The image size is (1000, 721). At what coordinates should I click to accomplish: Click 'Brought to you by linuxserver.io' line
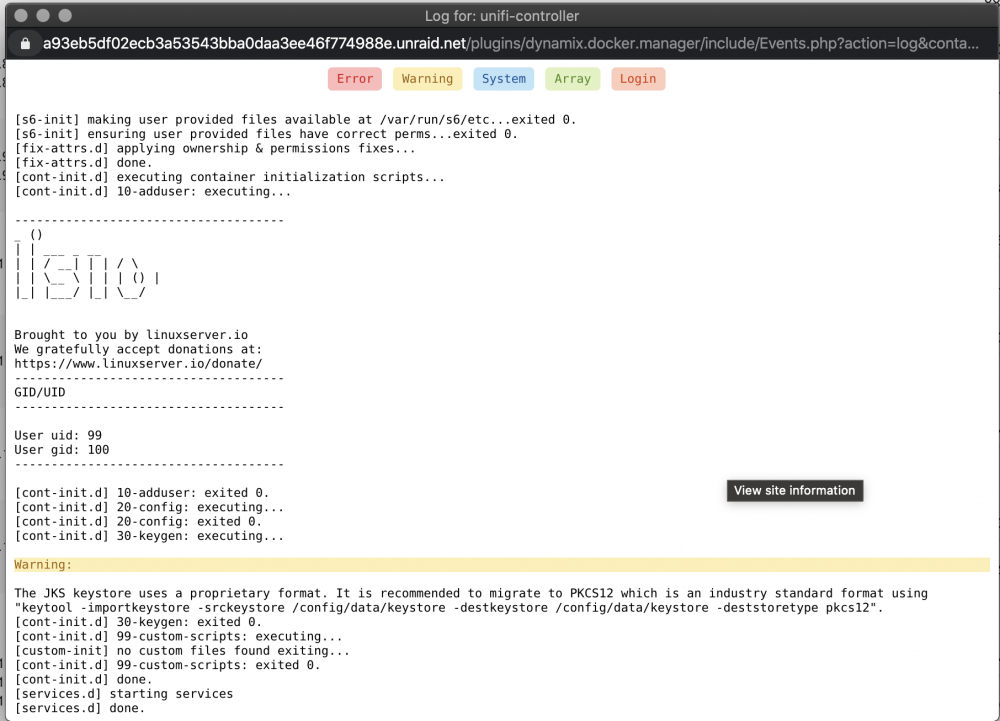coord(131,335)
